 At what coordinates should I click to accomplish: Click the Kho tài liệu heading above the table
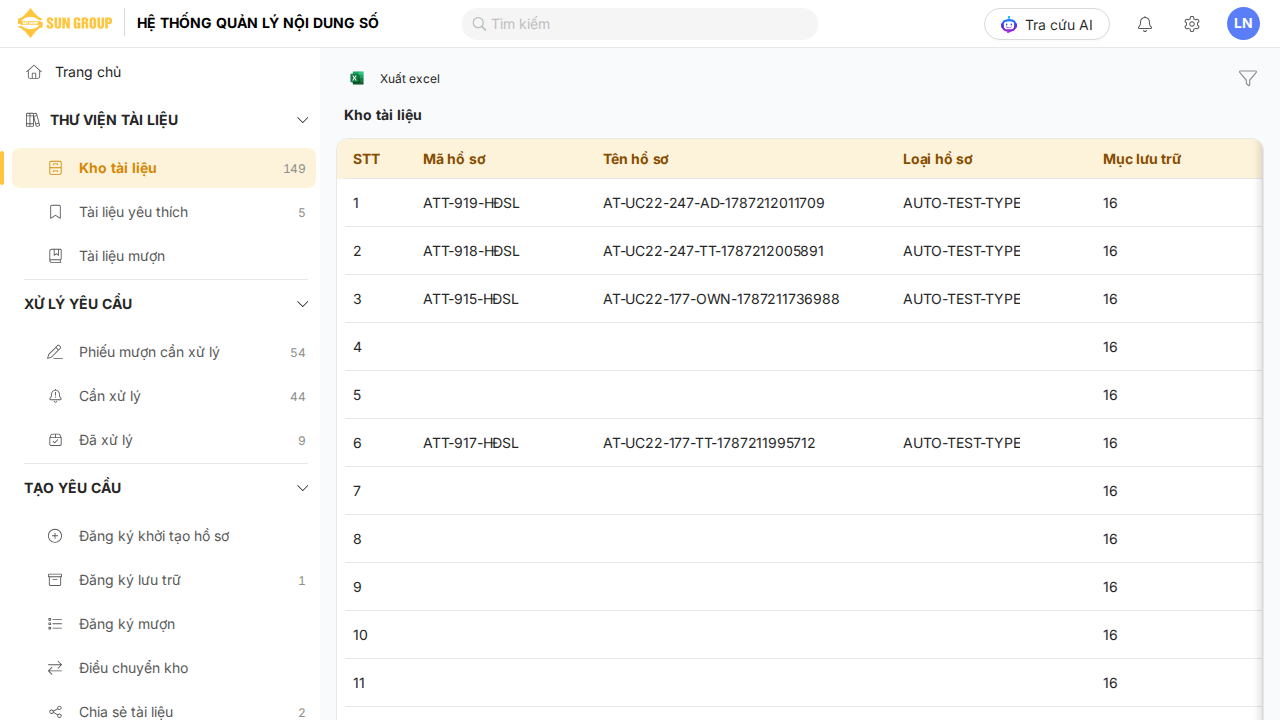383,115
